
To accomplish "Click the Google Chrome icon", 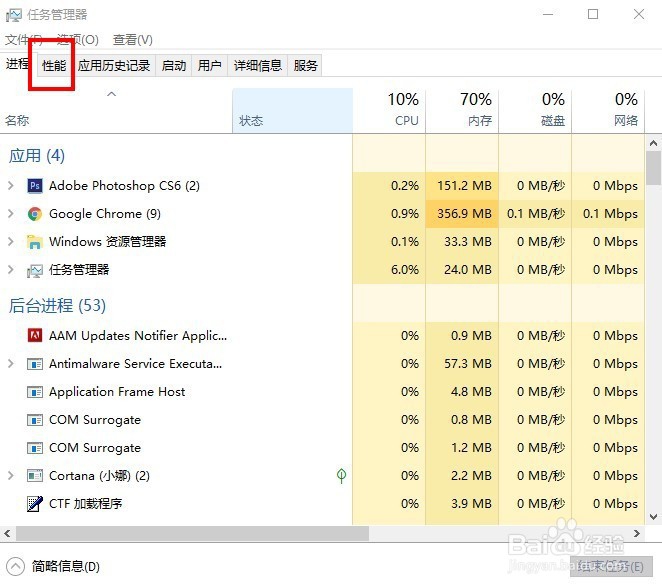I will tap(35, 214).
